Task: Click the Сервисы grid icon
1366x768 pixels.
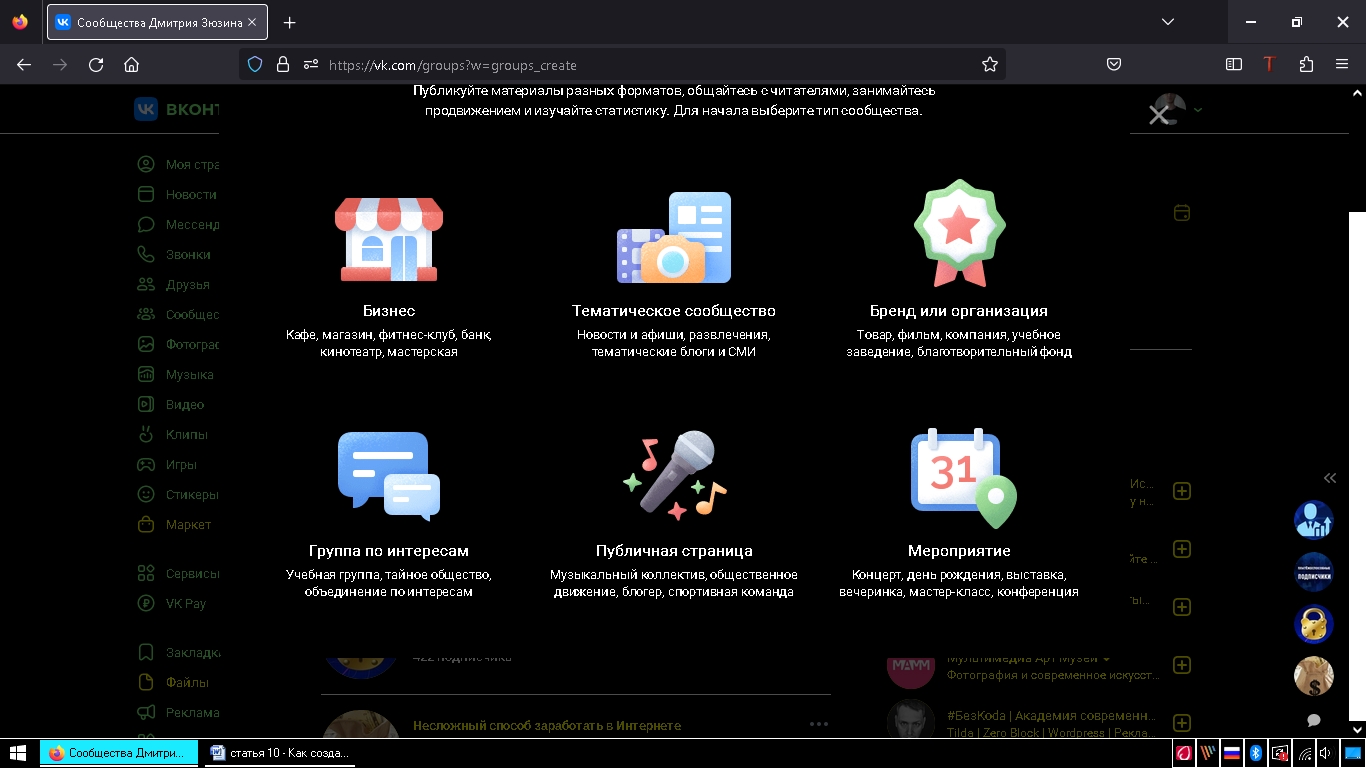Action: point(146,573)
